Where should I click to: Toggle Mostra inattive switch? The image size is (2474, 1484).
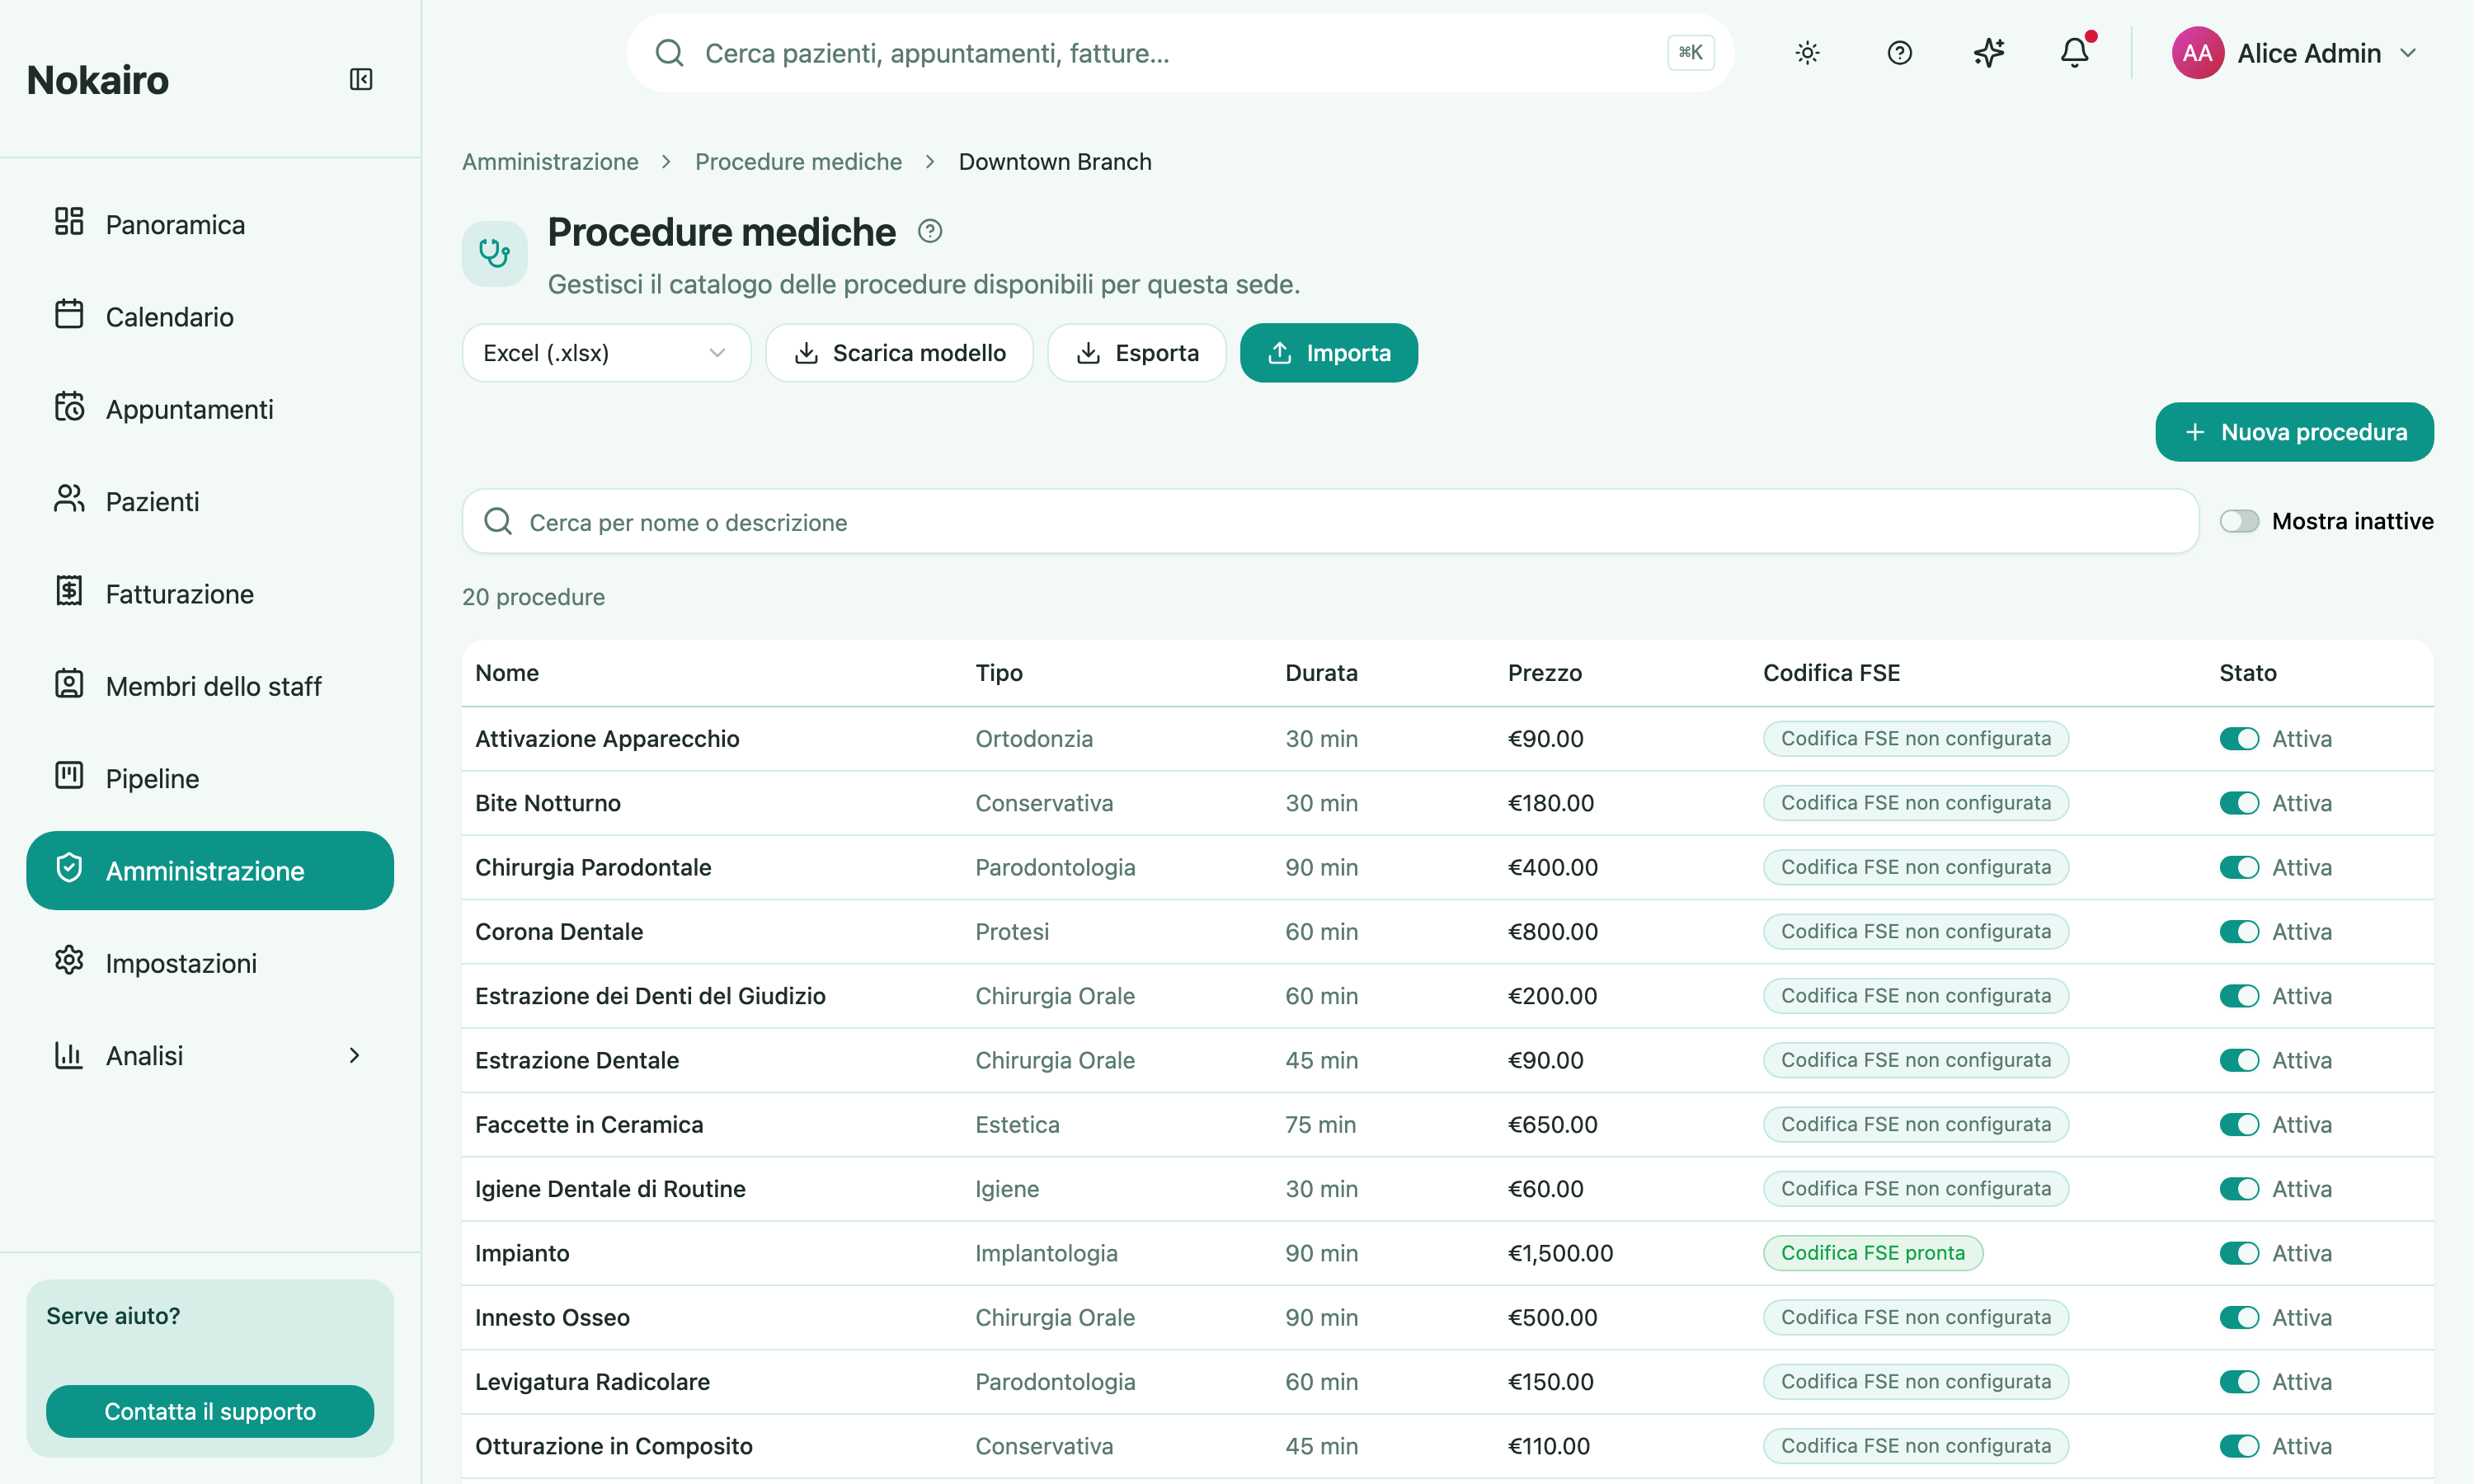click(2239, 521)
